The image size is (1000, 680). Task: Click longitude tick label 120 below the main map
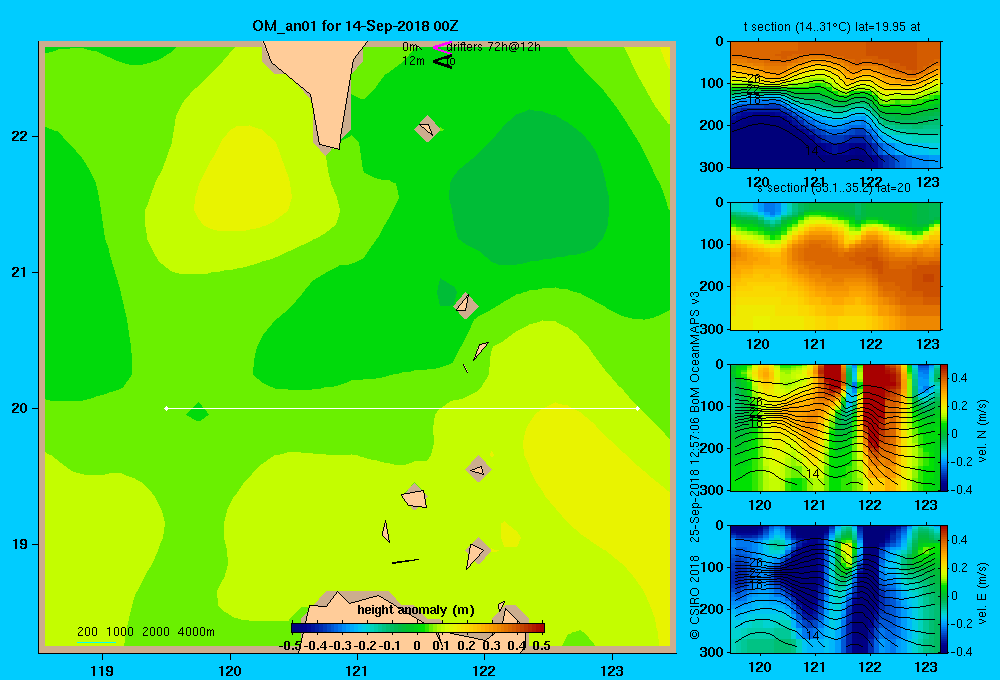tap(230, 670)
